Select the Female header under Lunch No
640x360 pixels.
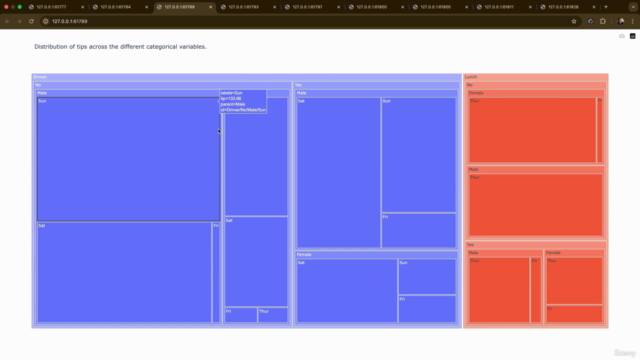pos(536,93)
